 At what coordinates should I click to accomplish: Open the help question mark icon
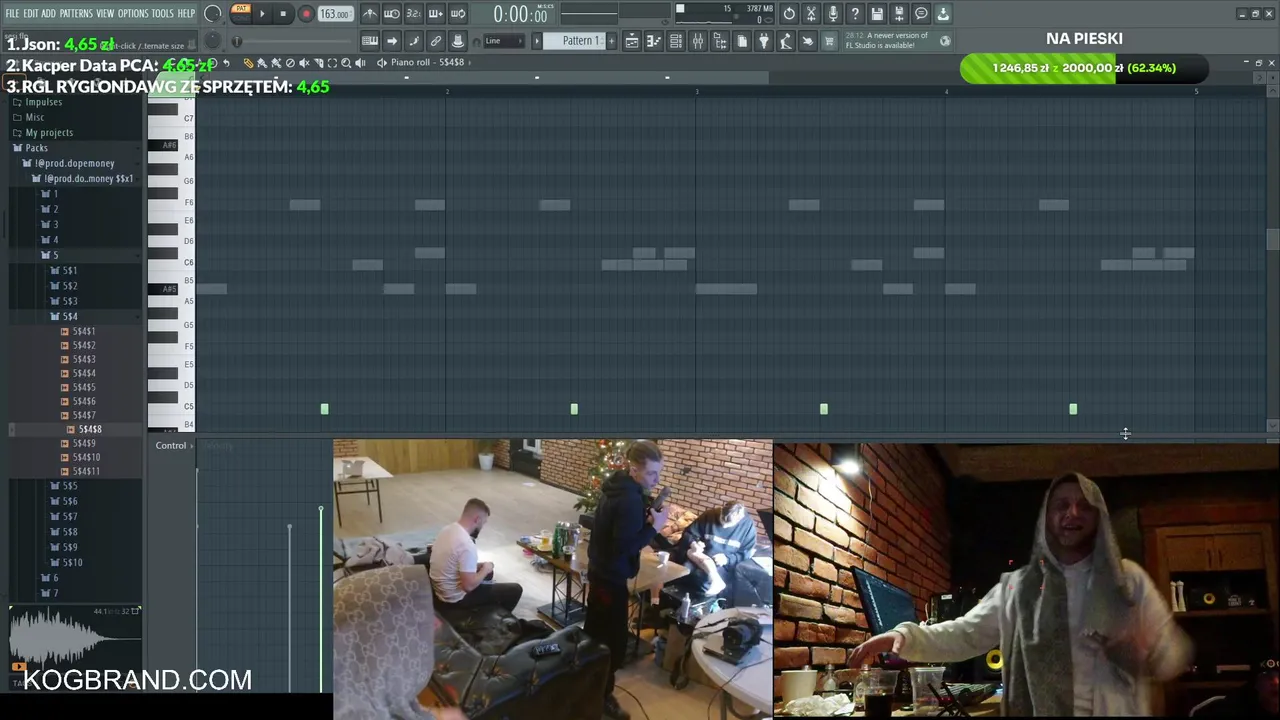855,14
